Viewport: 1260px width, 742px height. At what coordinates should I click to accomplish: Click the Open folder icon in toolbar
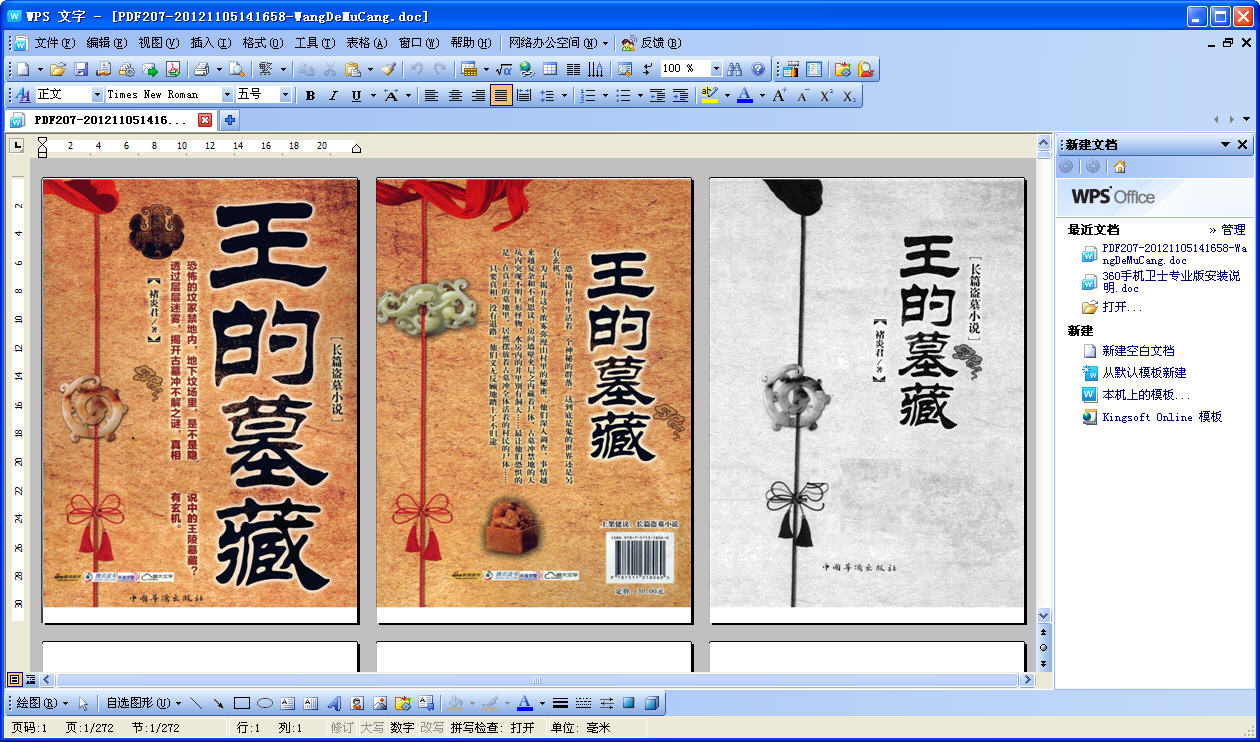pyautogui.click(x=58, y=69)
